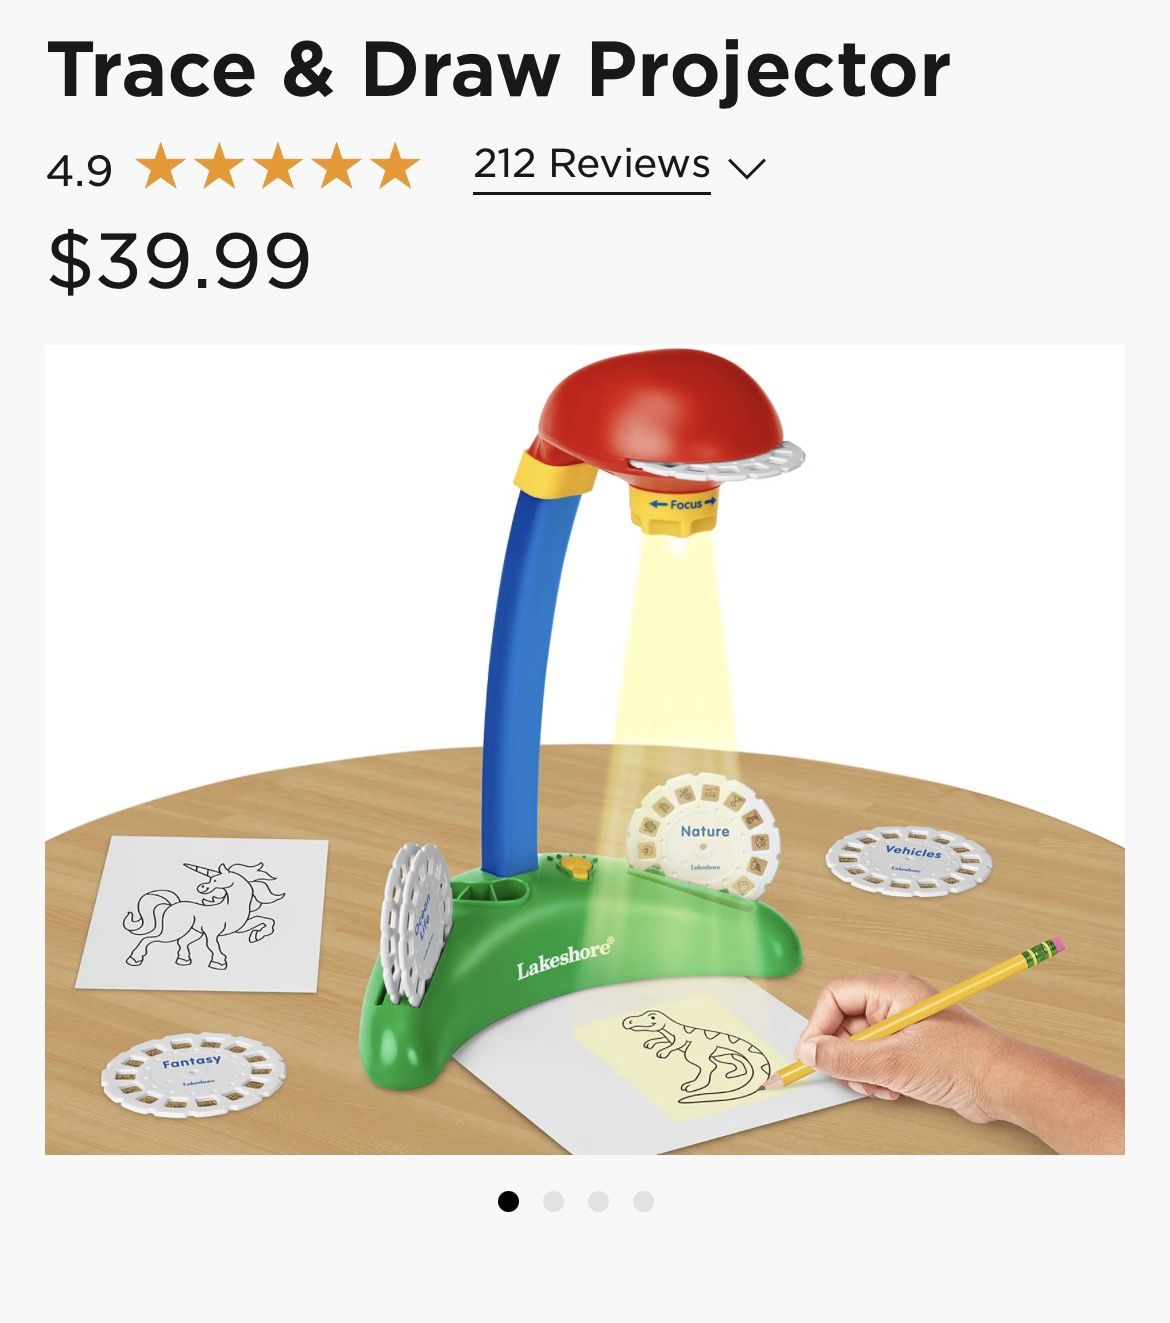The image size is (1170, 1323).
Task: Select the third carousel dot
Action: point(598,1201)
